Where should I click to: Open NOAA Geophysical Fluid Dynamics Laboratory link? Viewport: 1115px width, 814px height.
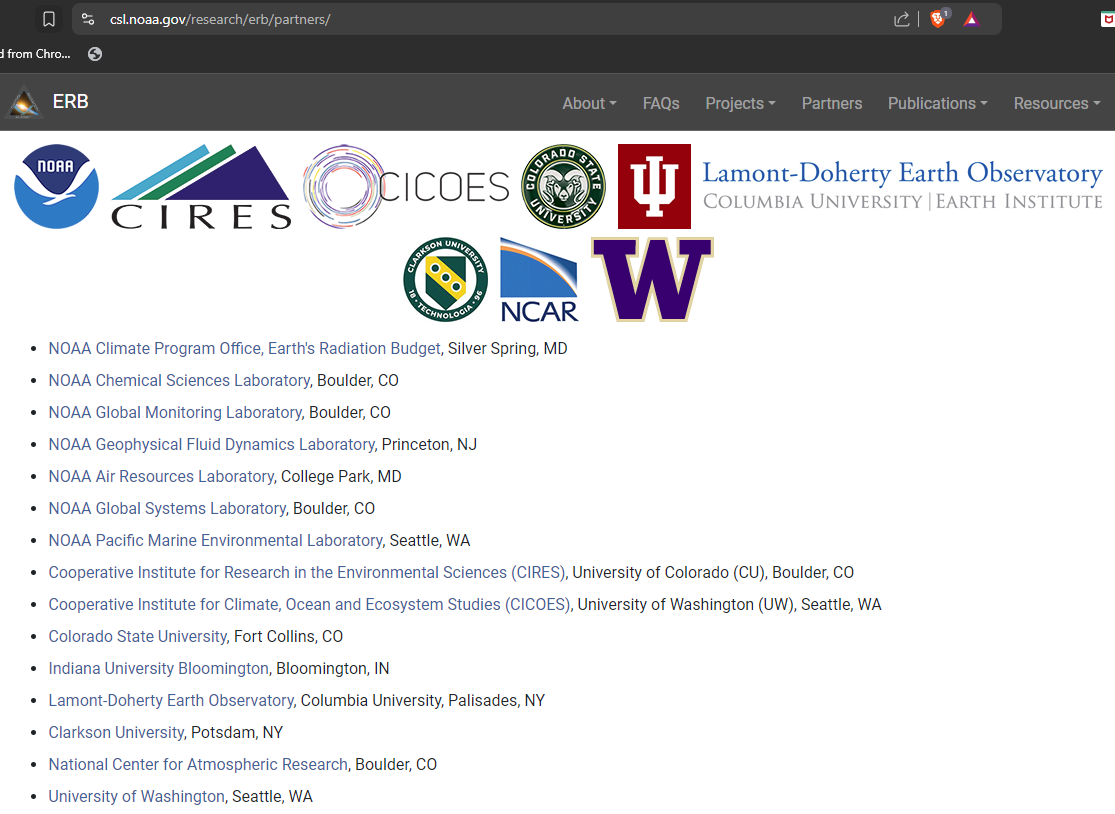211,444
